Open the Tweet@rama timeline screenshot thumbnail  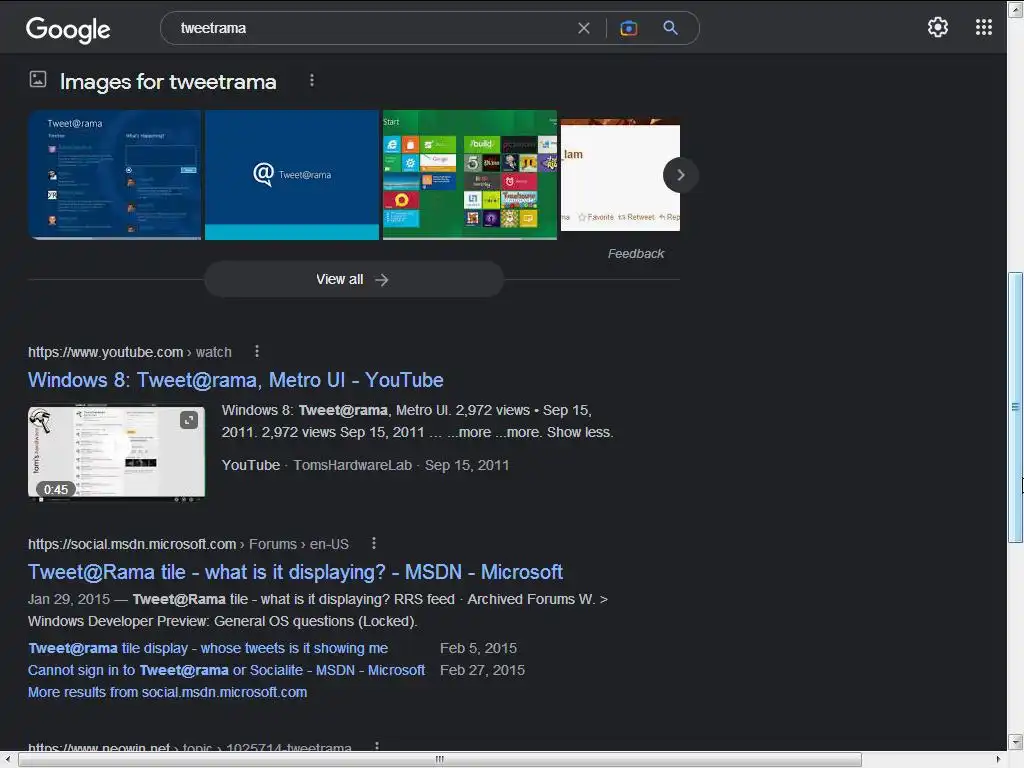pyautogui.click(x=114, y=175)
